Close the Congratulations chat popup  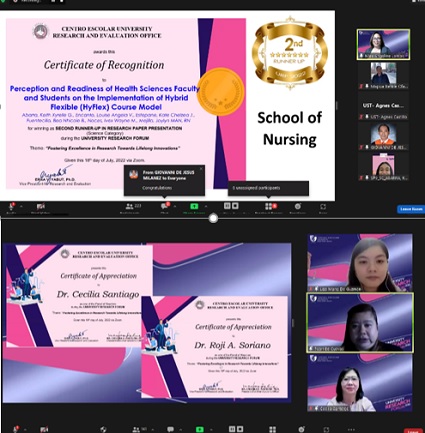[201, 169]
